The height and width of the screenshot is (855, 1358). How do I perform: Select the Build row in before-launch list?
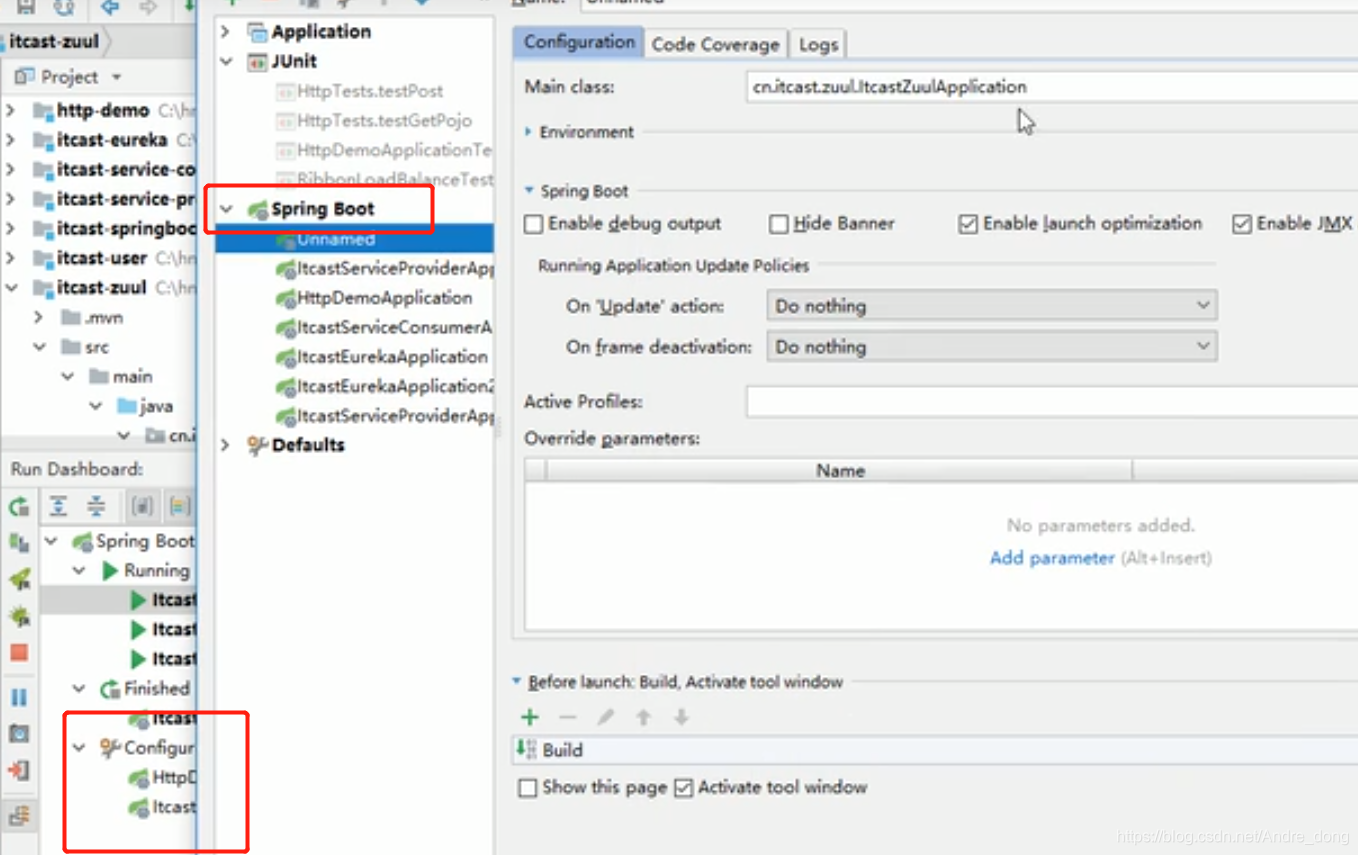tap(936, 750)
